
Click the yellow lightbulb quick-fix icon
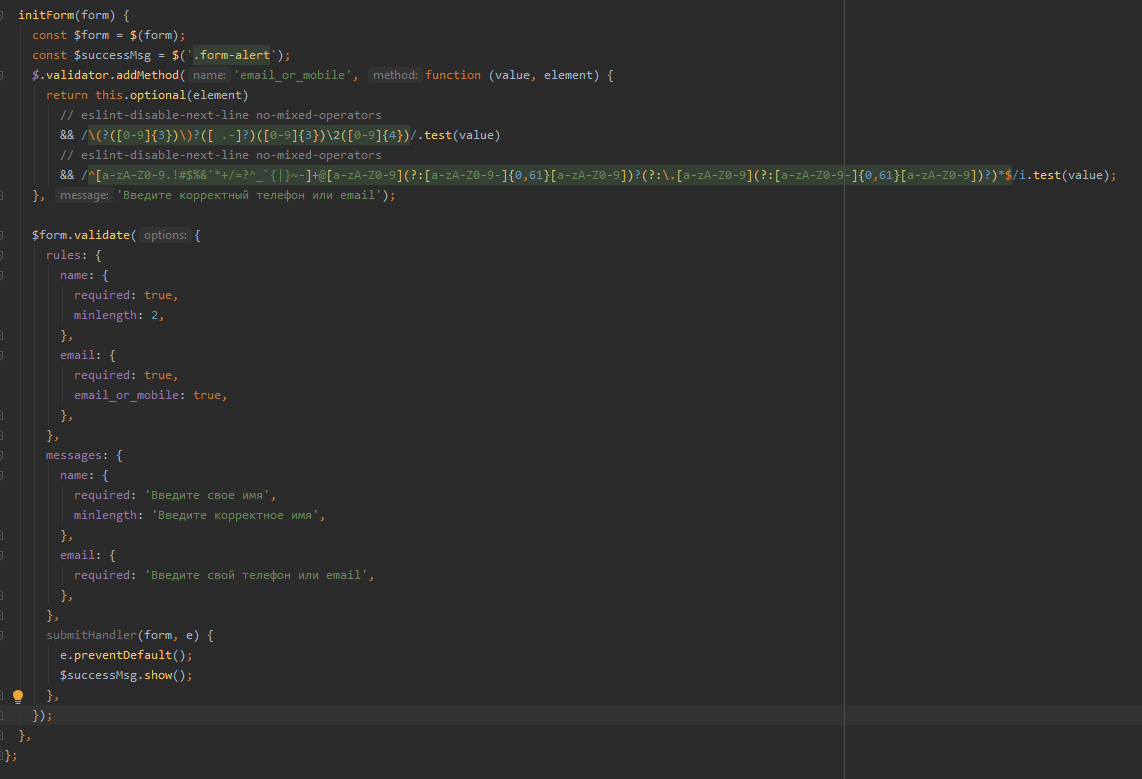(x=18, y=696)
